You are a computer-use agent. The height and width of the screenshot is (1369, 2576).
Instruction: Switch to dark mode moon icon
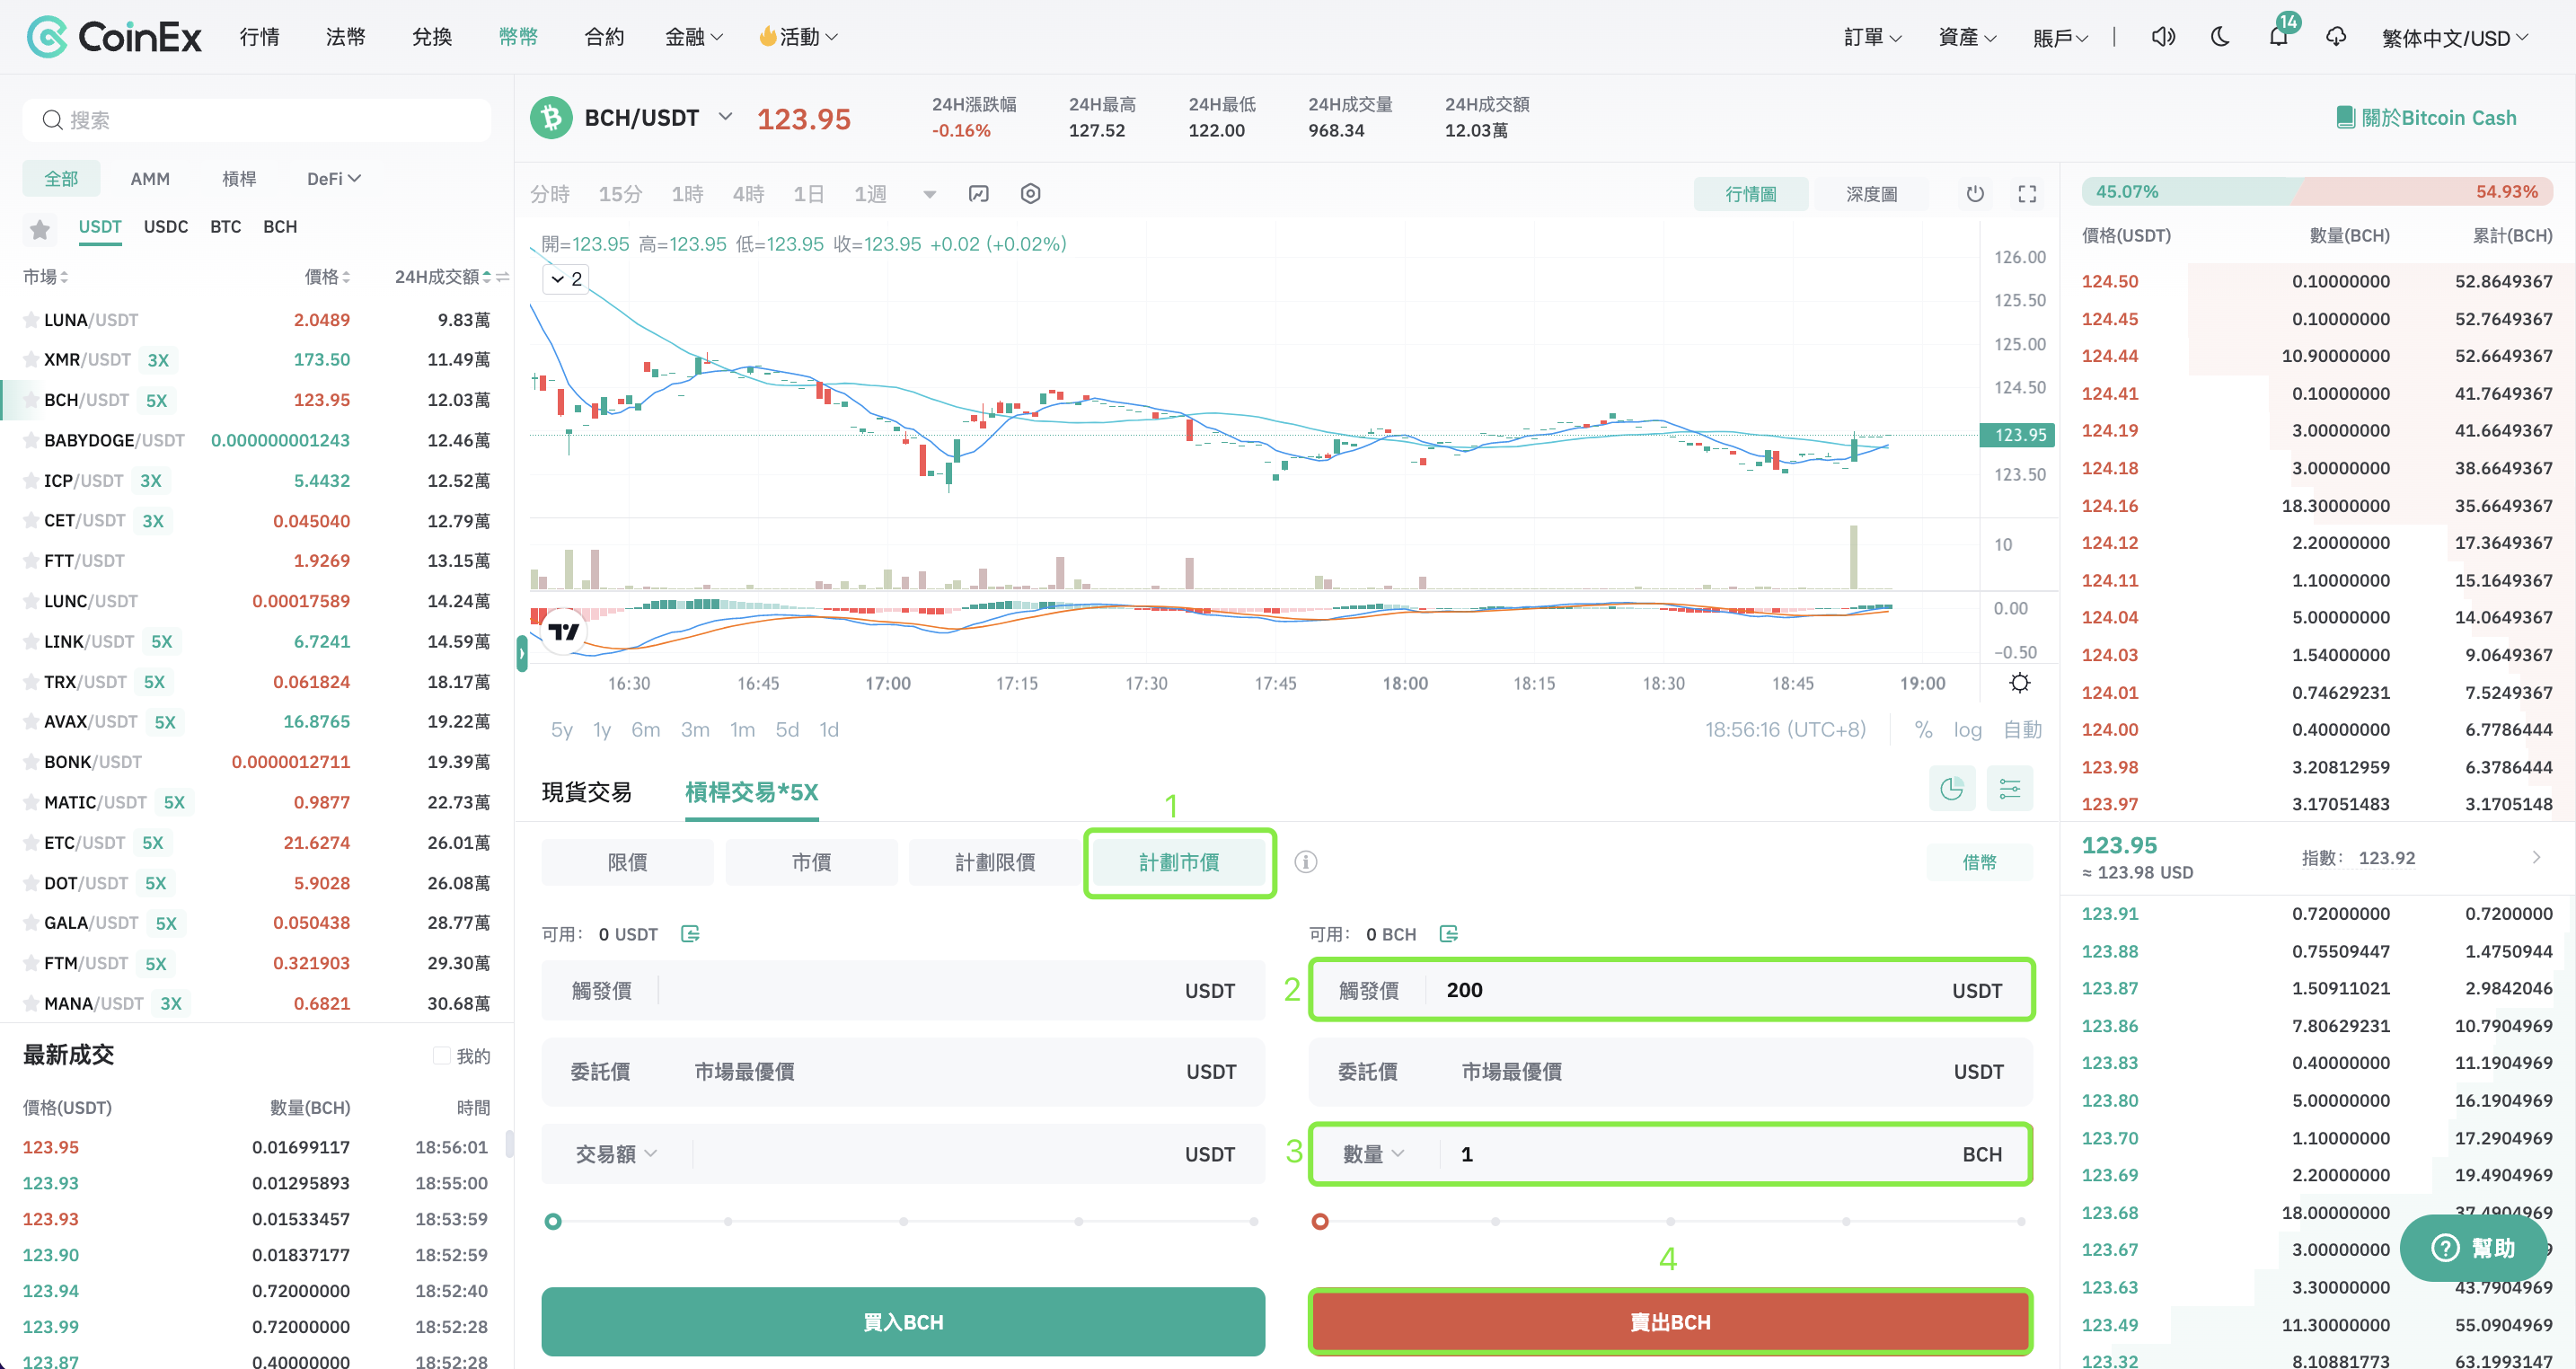coord(2220,37)
